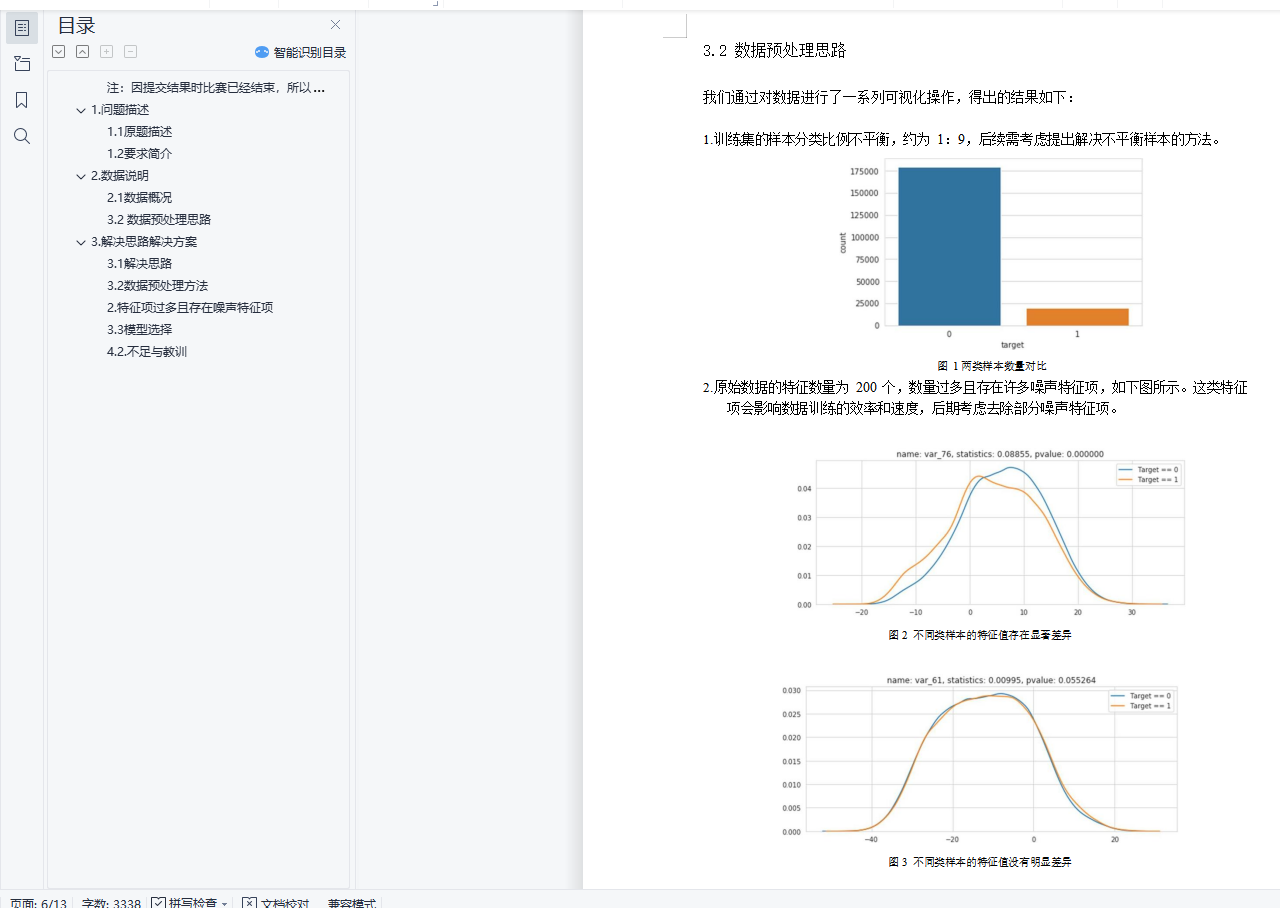1280x908 pixels.
Task: Click the page 6/13 indicator in status bar
Action: pyautogui.click(x=38, y=903)
